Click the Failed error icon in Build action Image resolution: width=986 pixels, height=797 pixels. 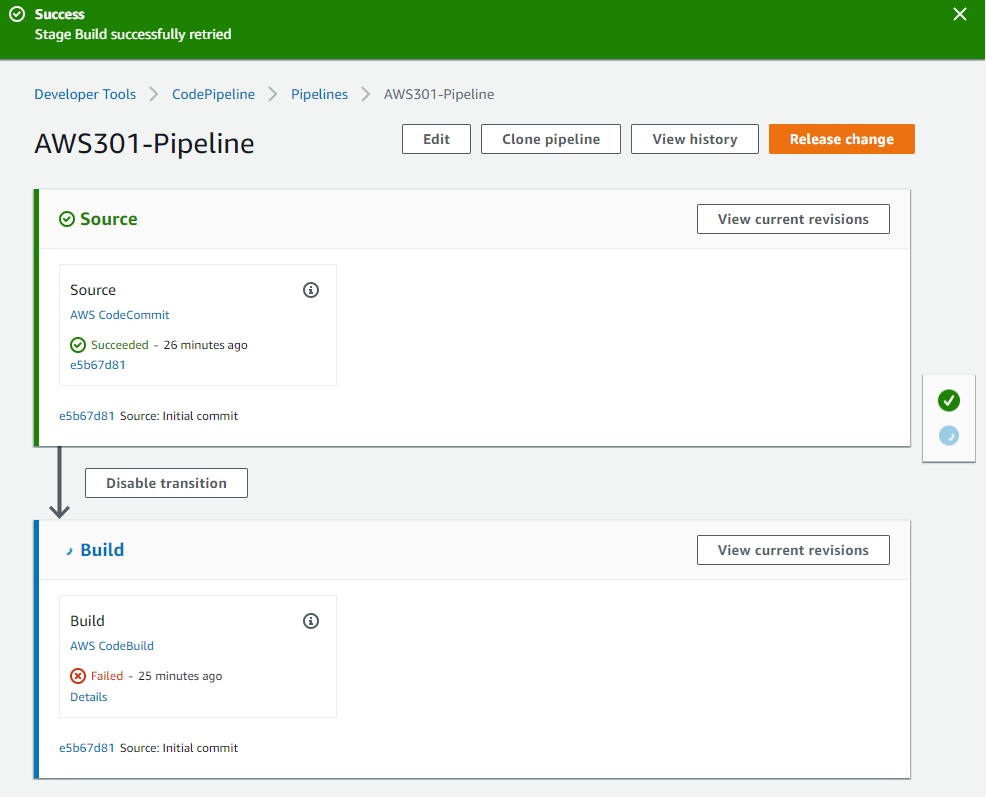pos(78,676)
